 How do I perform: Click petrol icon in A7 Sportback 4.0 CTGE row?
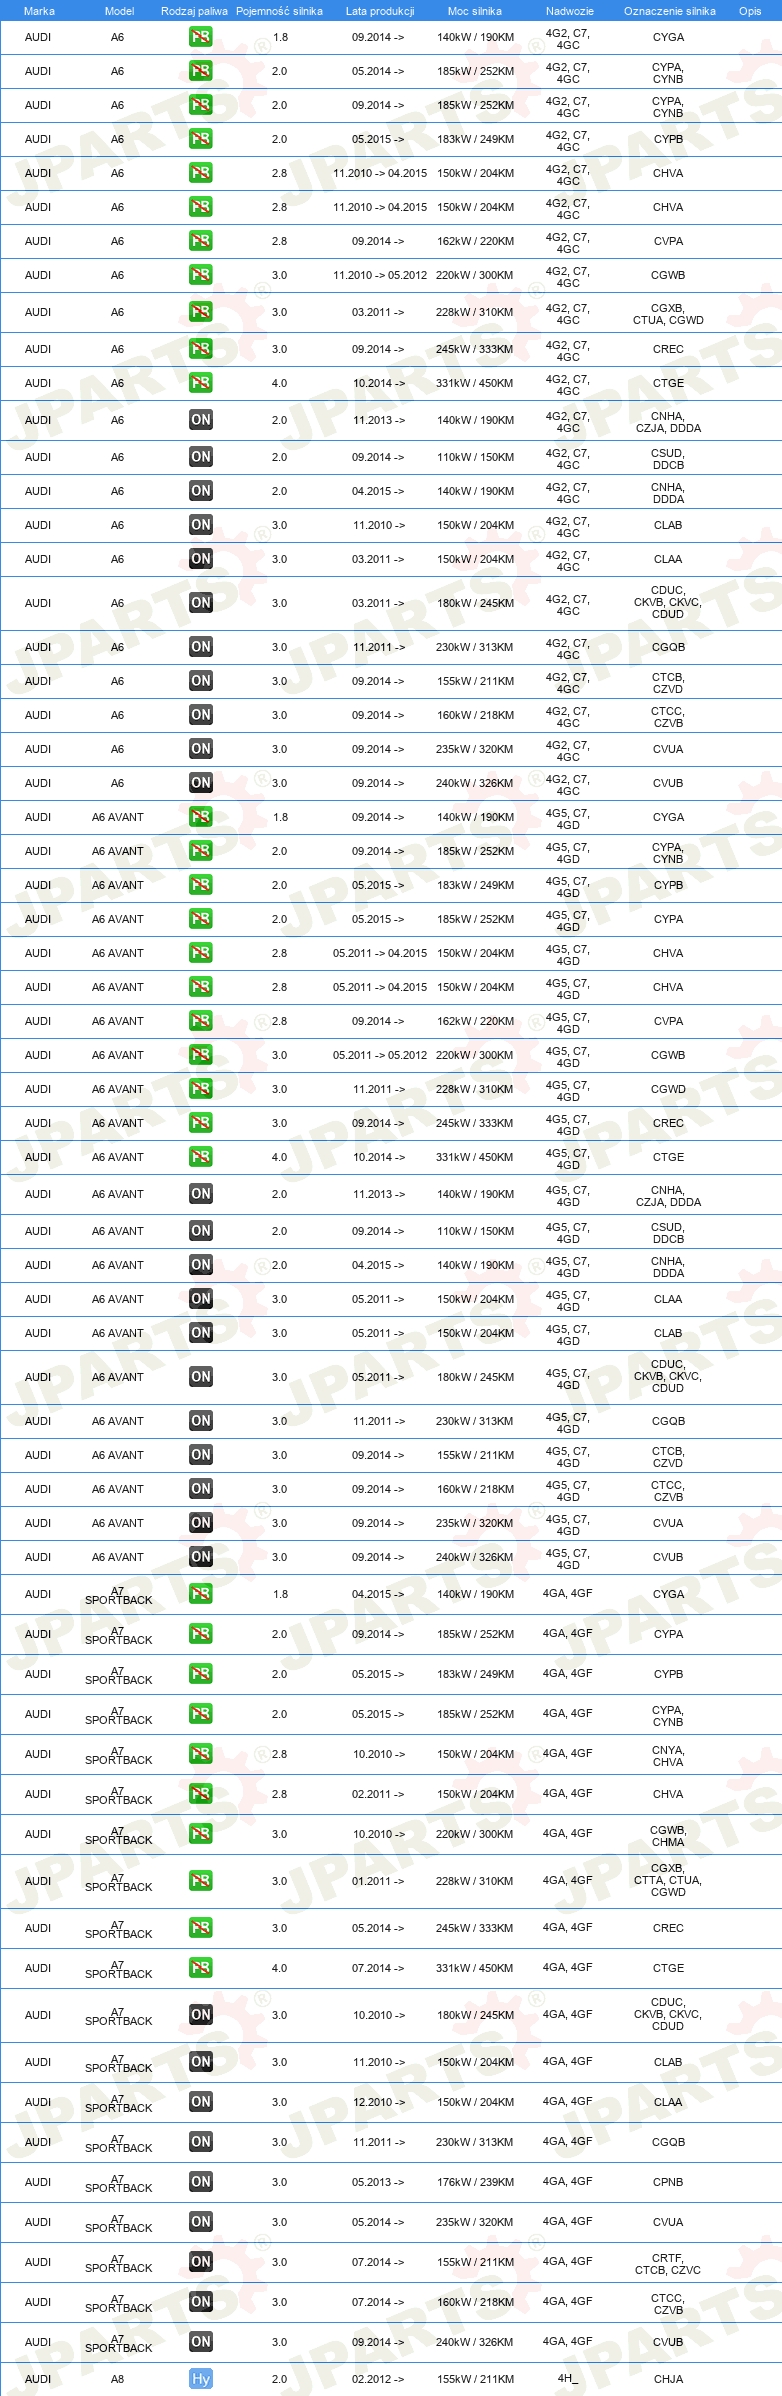coord(200,1968)
